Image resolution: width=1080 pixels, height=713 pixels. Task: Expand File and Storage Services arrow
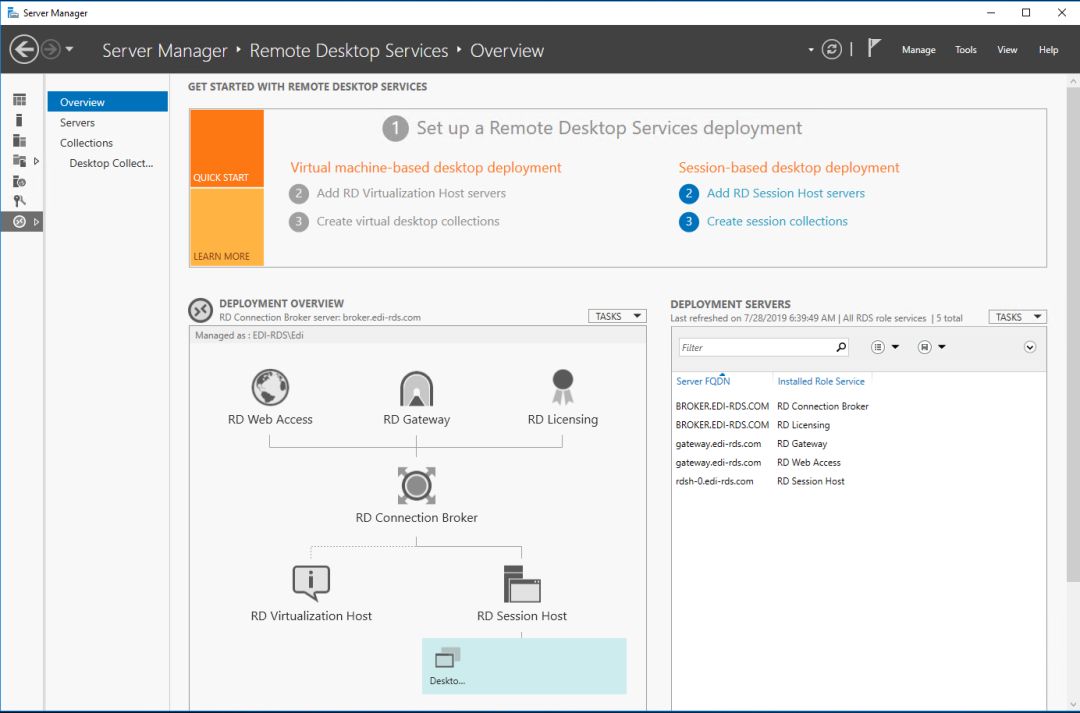coord(37,161)
